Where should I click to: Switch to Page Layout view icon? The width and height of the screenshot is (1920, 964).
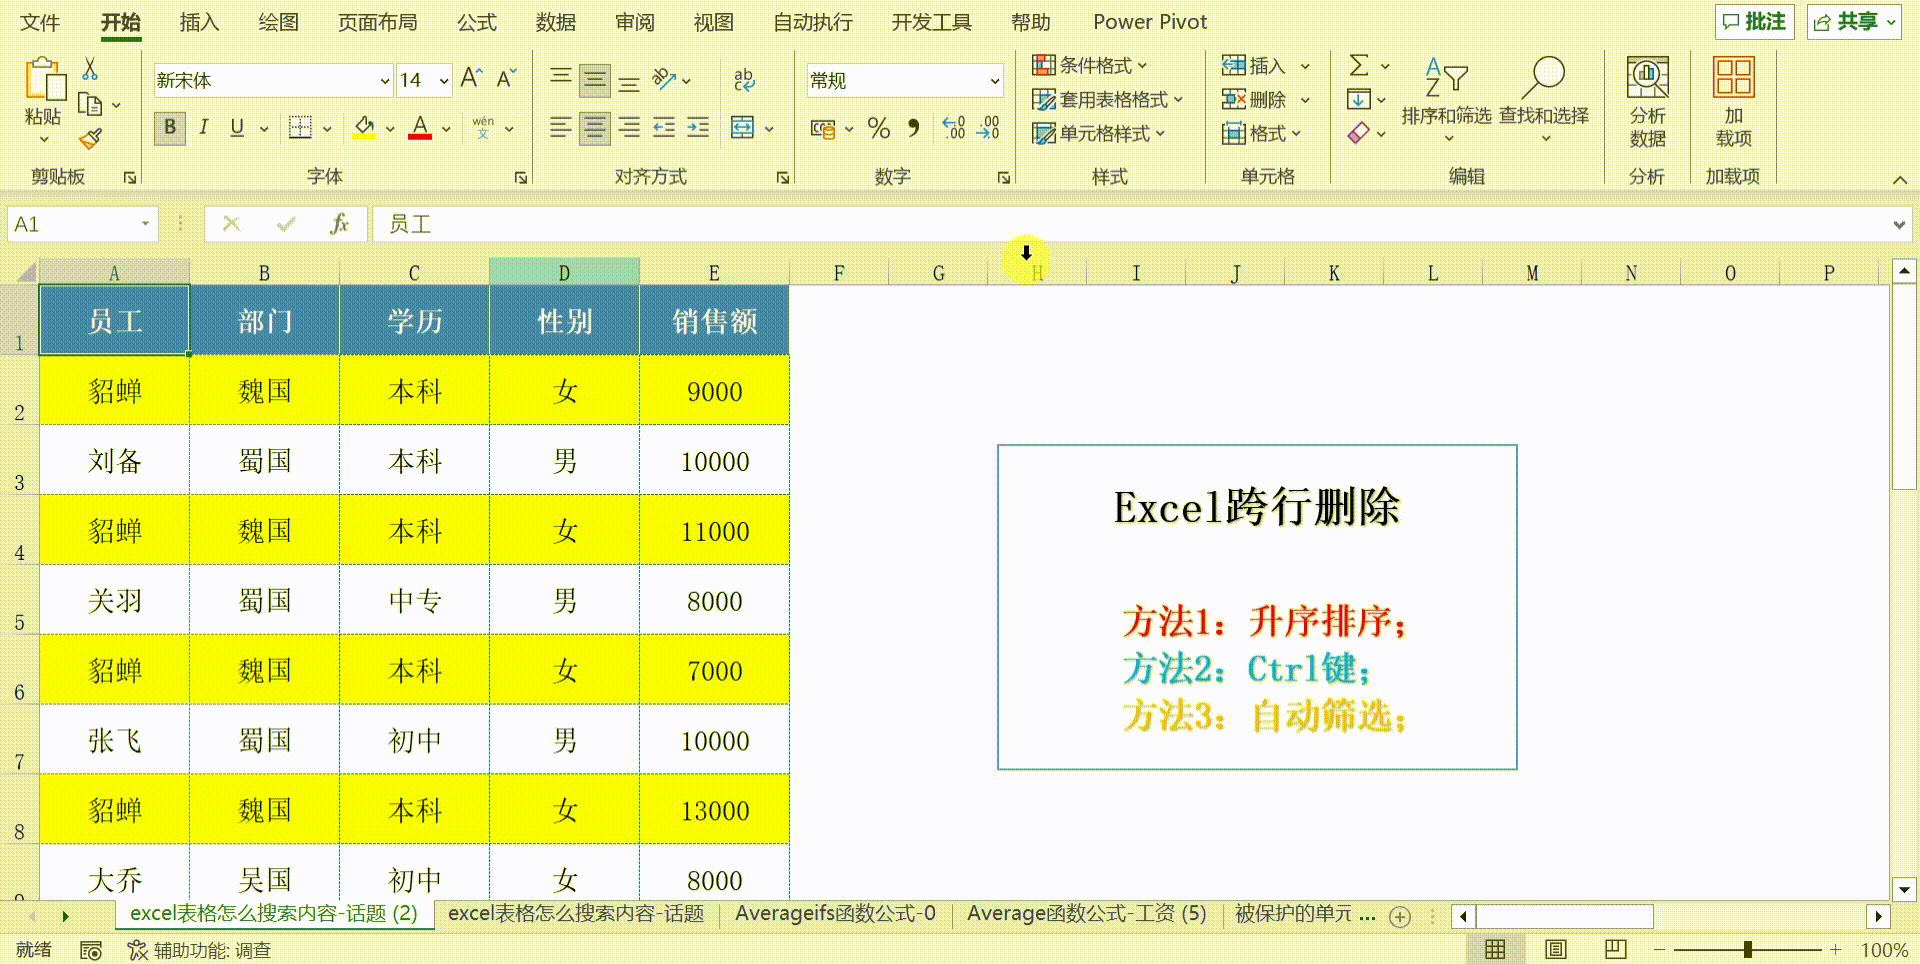[1555, 949]
